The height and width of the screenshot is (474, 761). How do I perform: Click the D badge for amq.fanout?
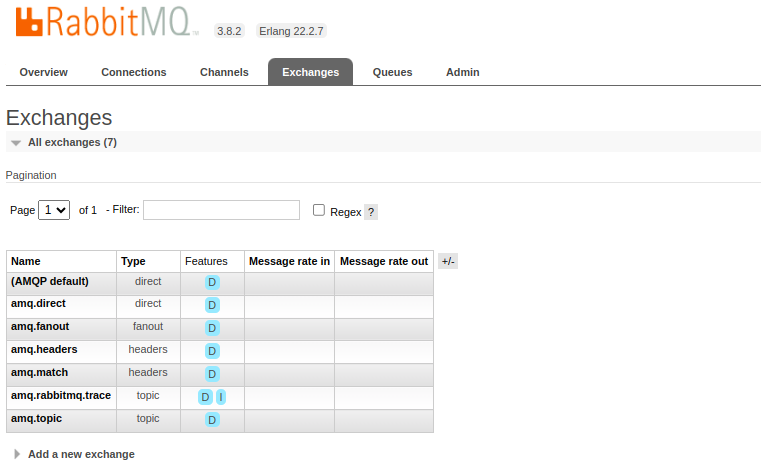212,328
